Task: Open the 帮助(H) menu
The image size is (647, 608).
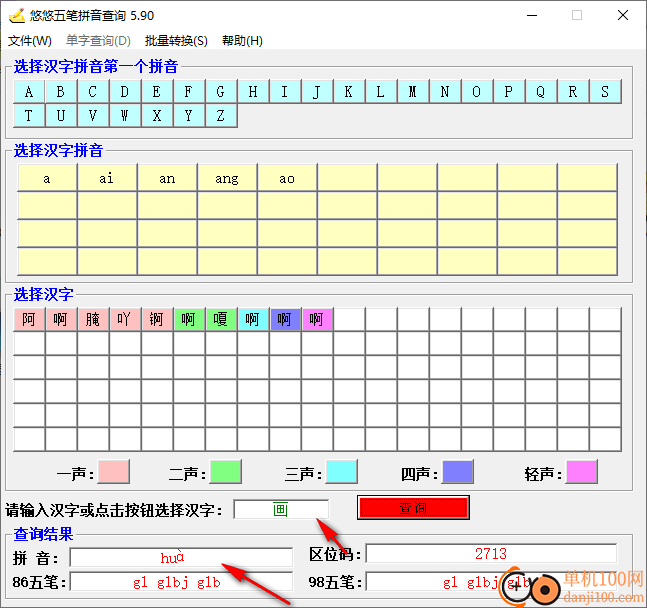Action: [x=242, y=41]
